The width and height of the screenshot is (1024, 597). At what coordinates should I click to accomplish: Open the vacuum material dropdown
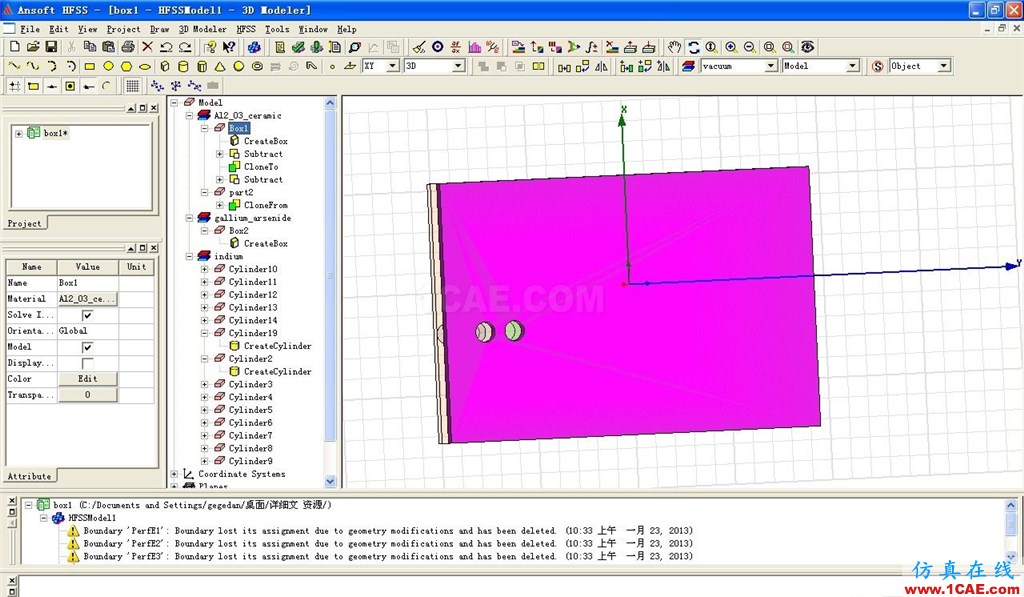[771, 66]
